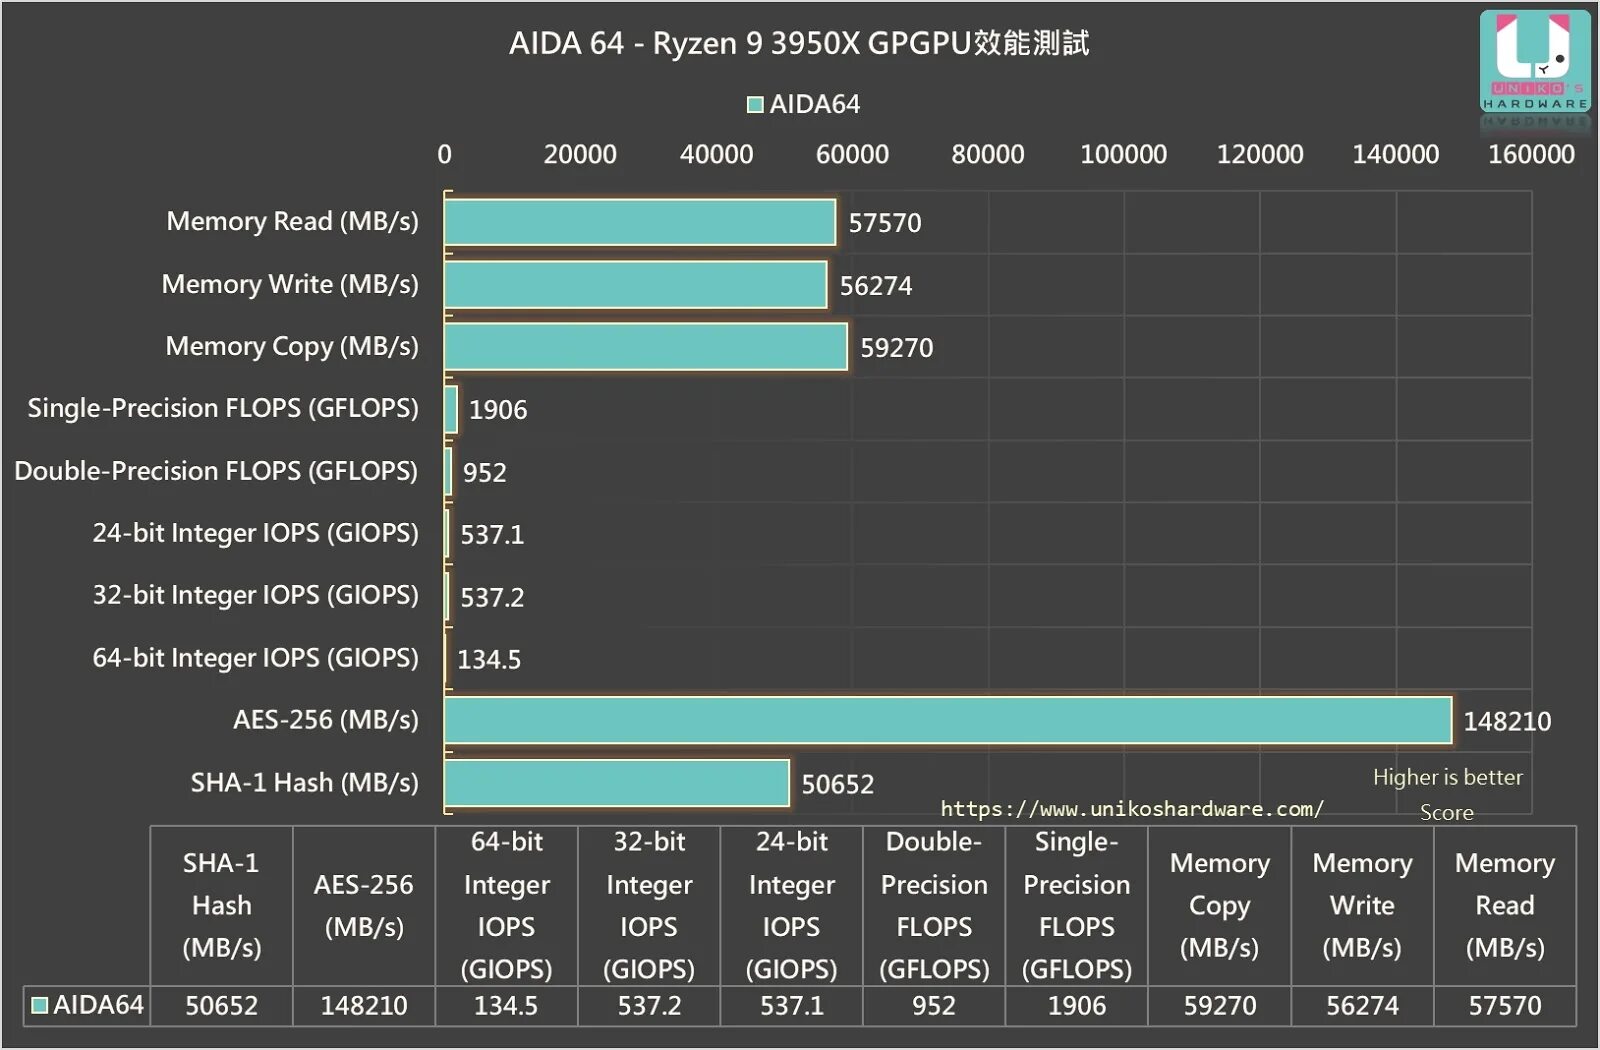The width and height of the screenshot is (1600, 1050).
Task: Click the 50652 data label beside bar
Action: 838,784
